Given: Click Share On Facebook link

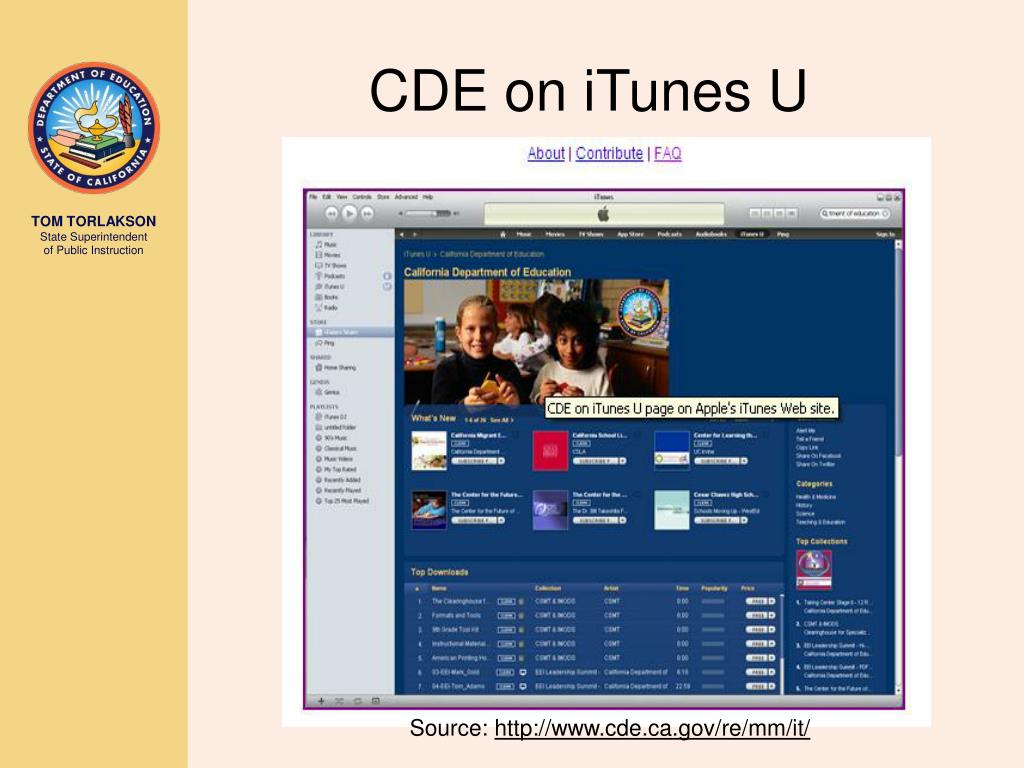Looking at the screenshot, I should 818,456.
